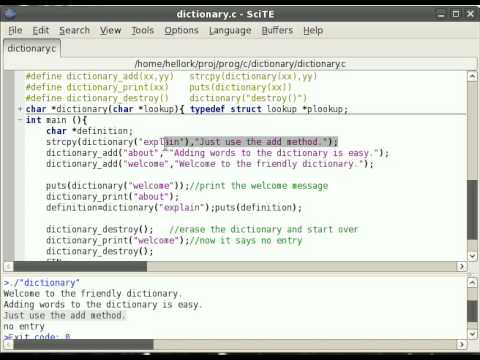
Task: Open the View menu
Action: click(110, 30)
